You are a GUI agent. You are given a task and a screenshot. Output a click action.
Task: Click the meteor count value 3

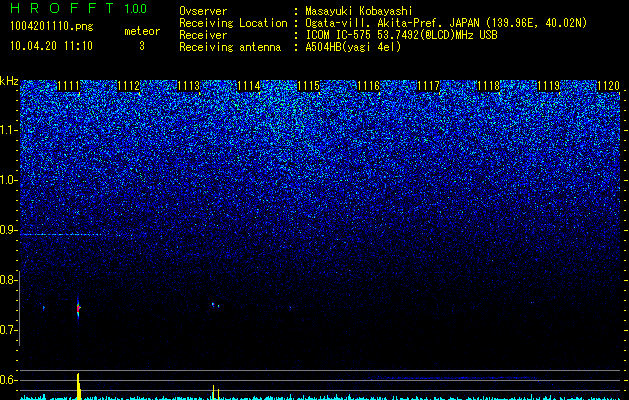click(x=142, y=46)
